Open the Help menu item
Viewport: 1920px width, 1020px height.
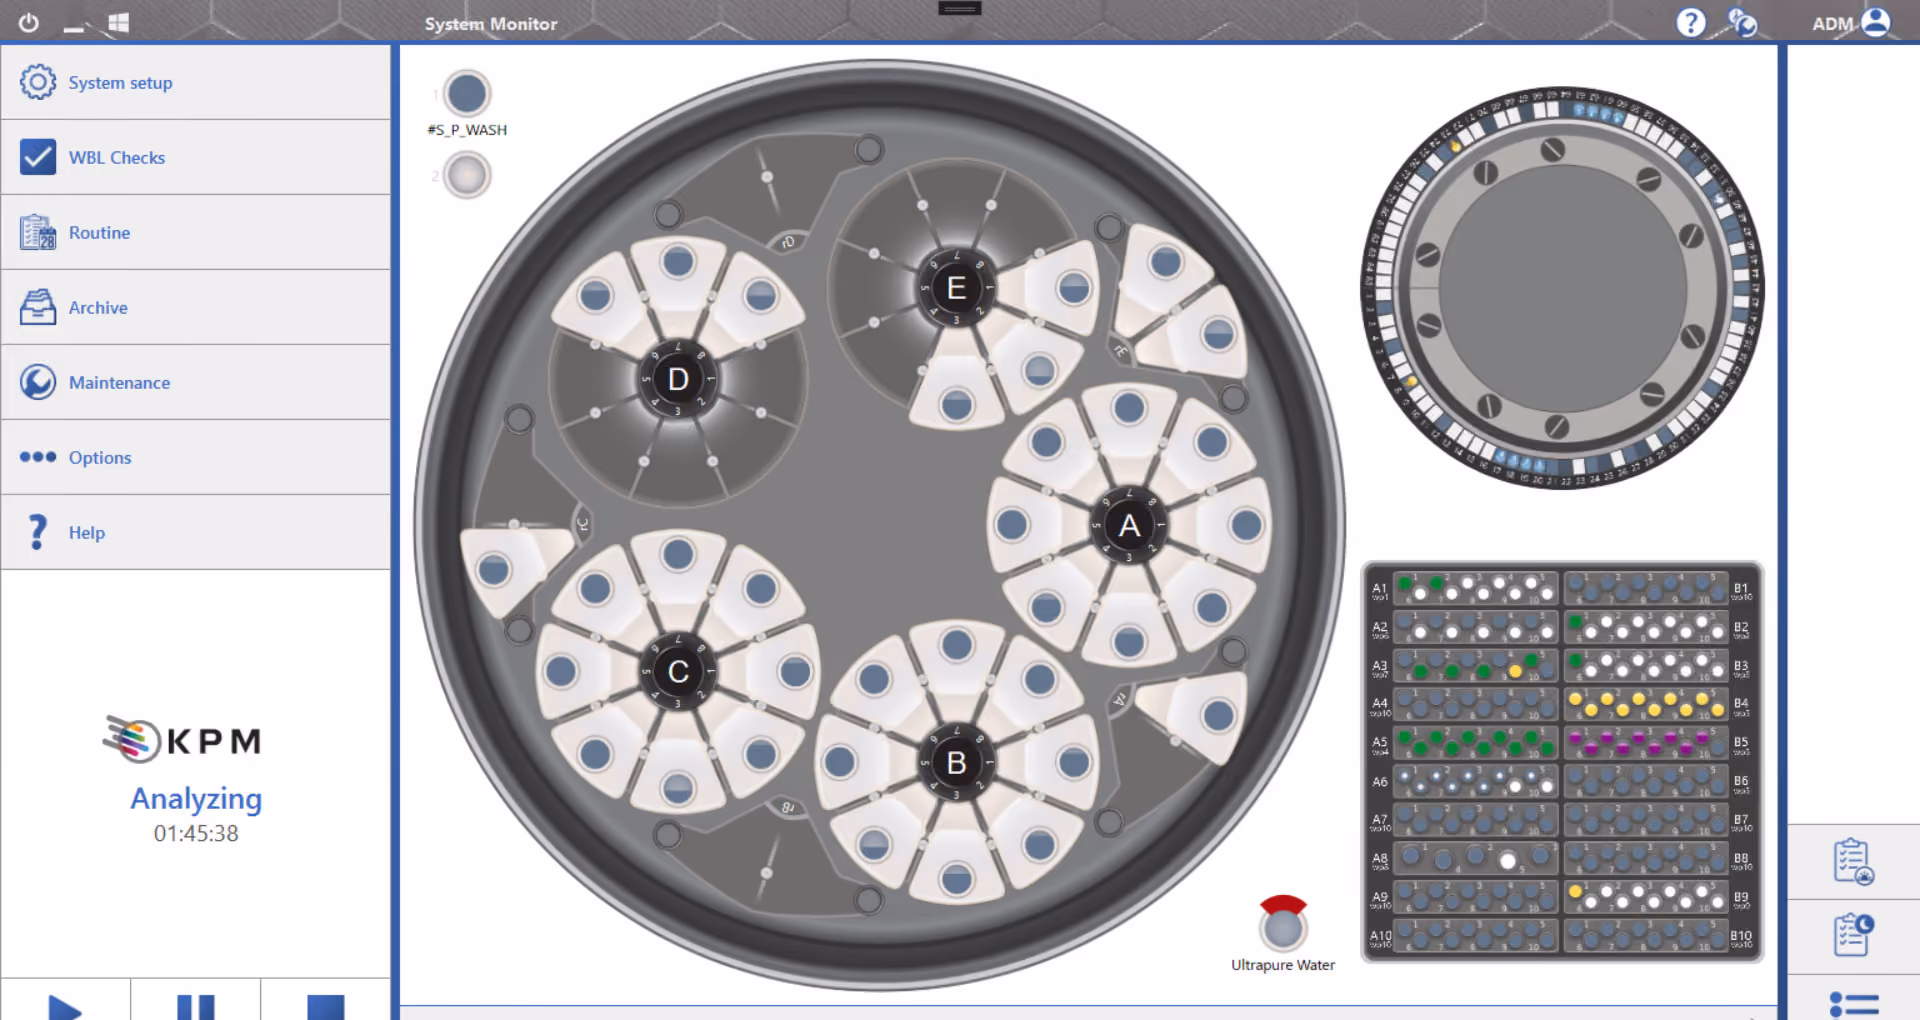click(x=196, y=532)
